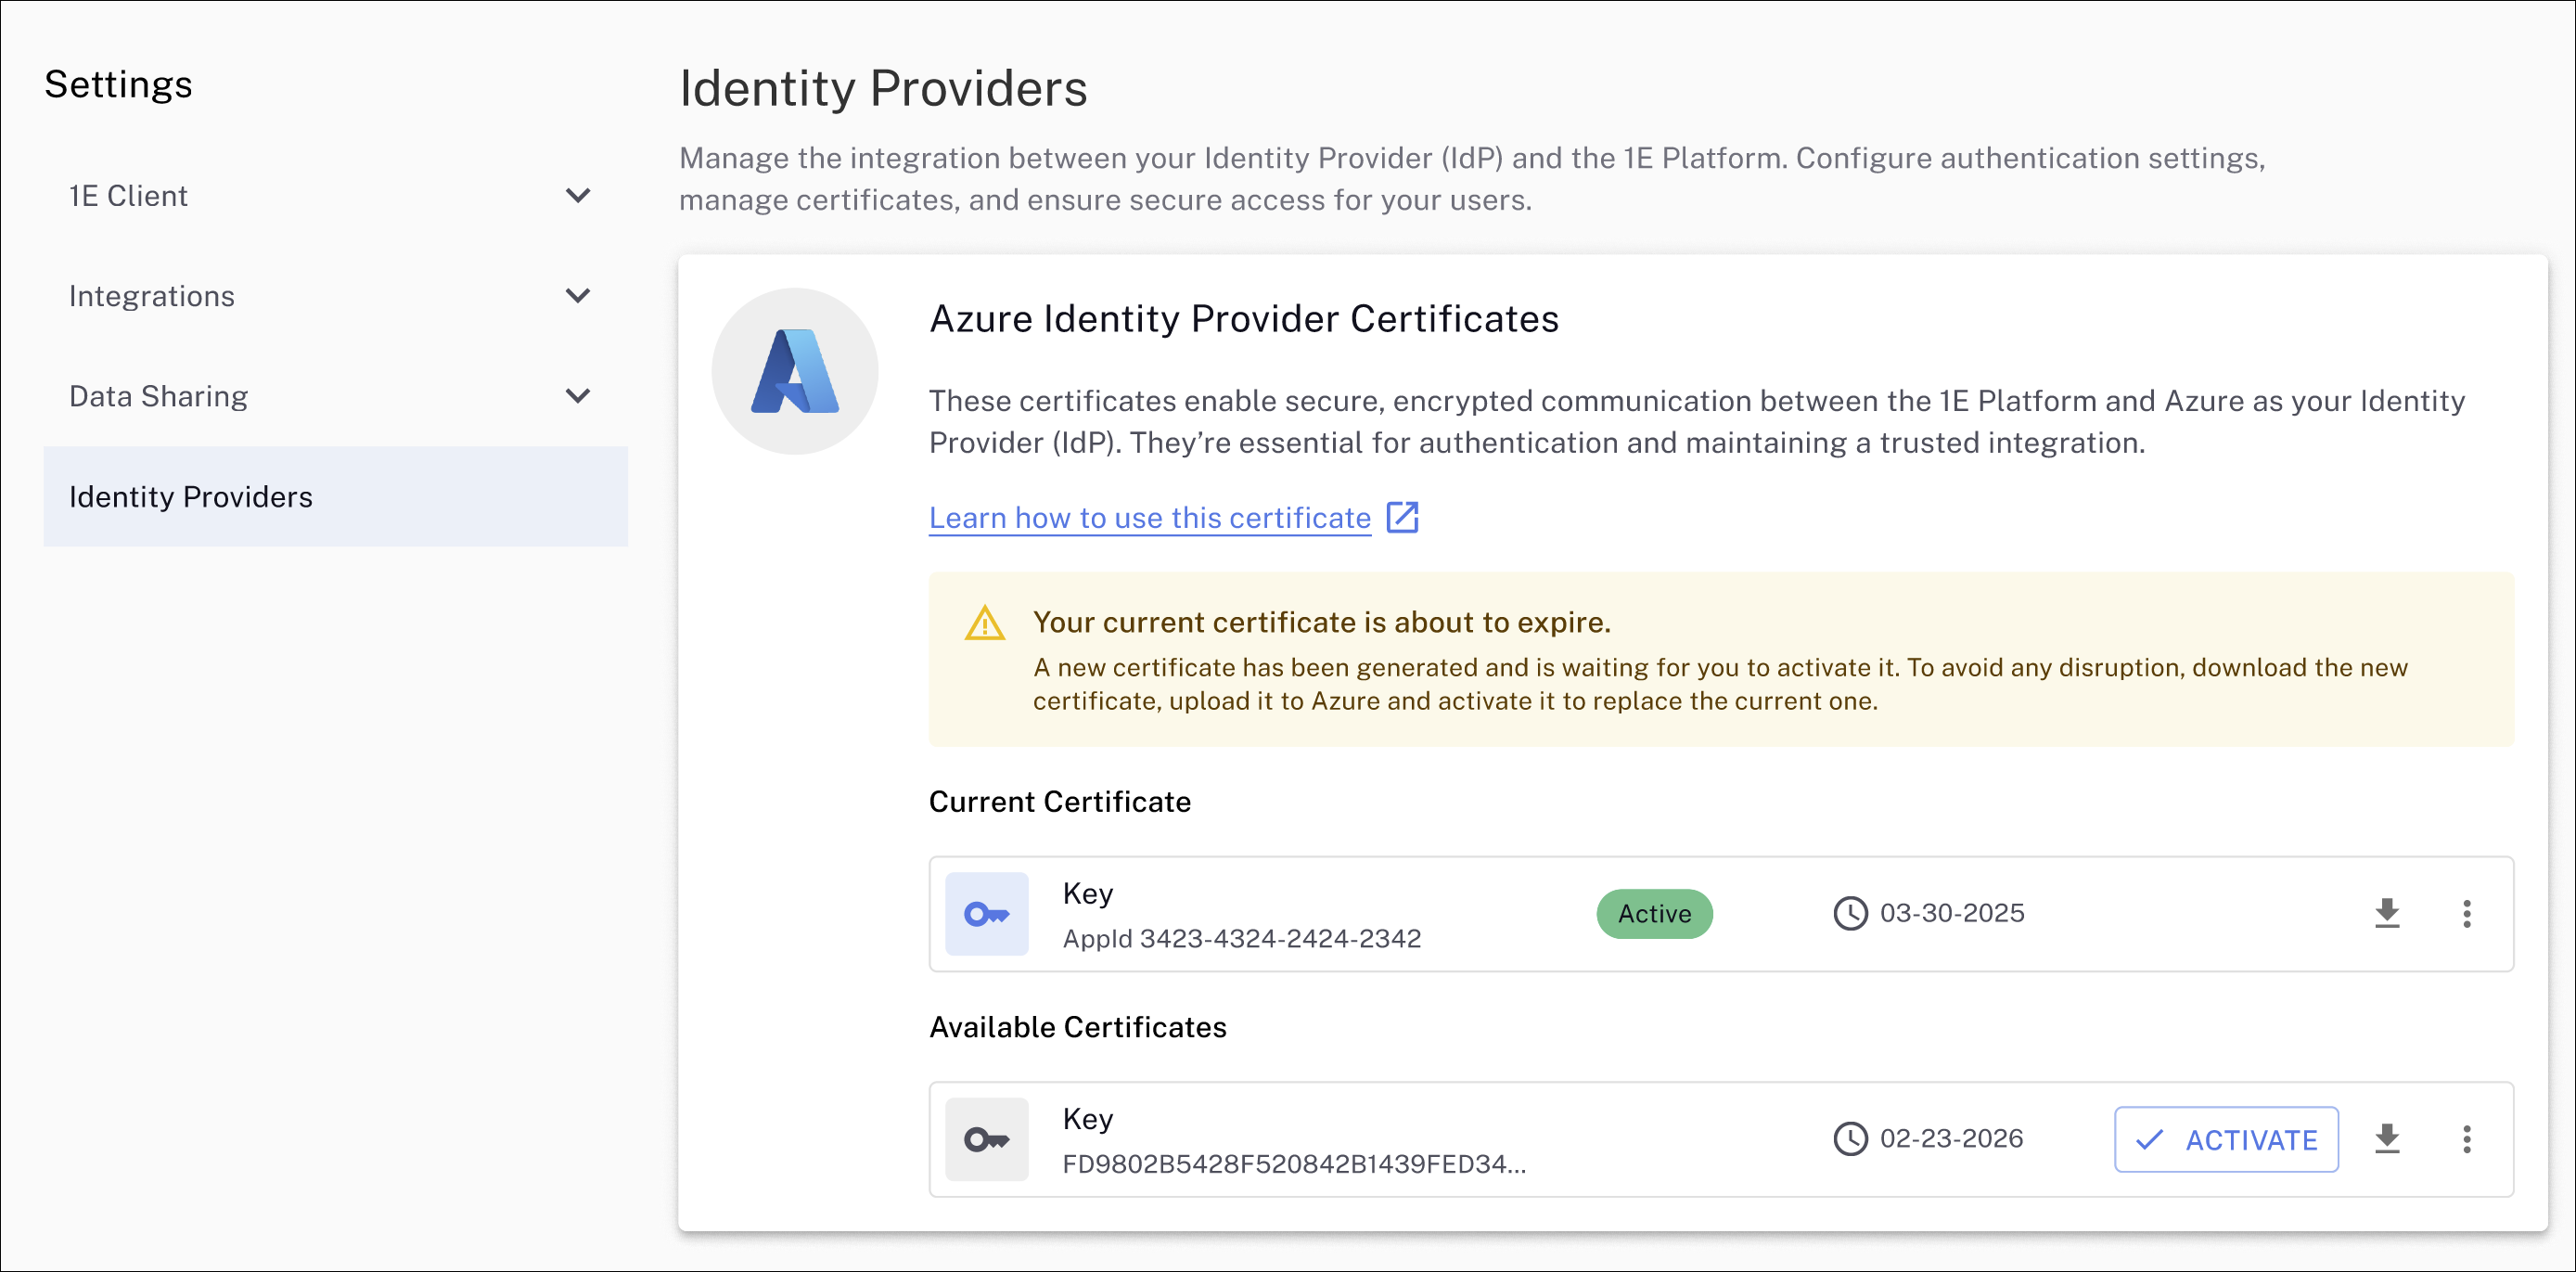
Task: Click the clock icon next to 02-23-2026
Action: 1850,1139
